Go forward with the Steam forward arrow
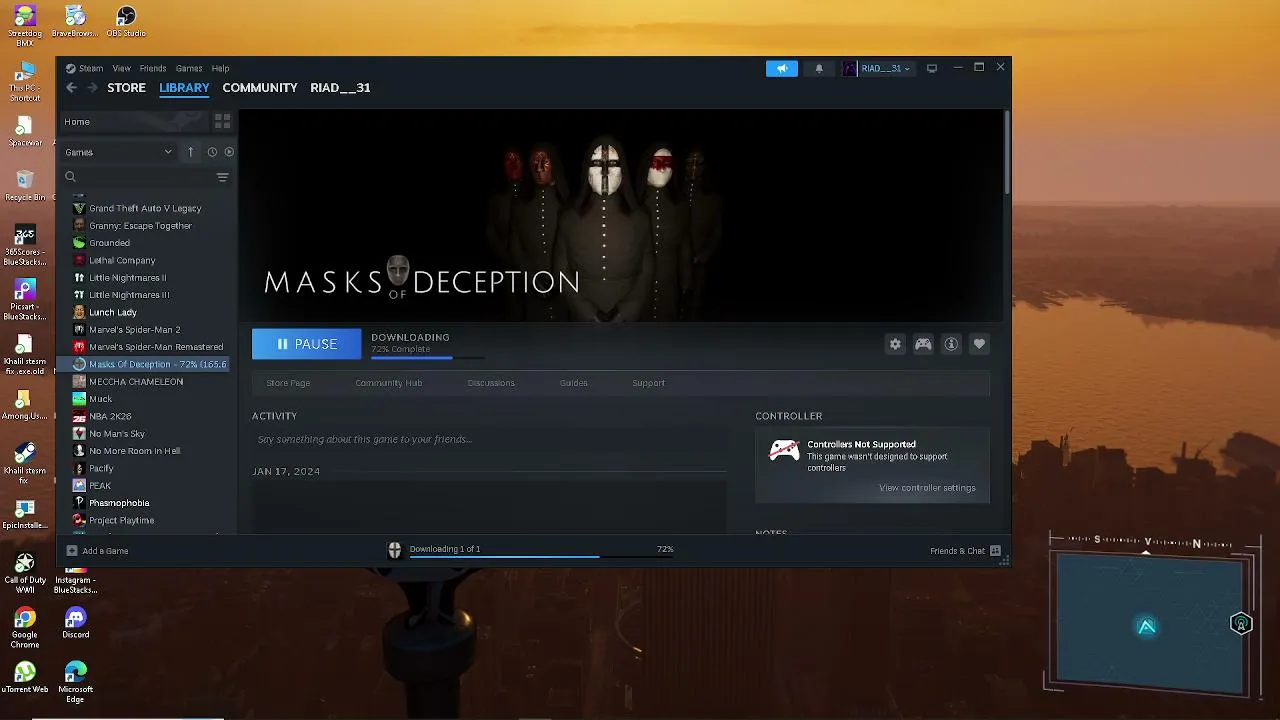This screenshot has height=720, width=1280. (x=92, y=88)
